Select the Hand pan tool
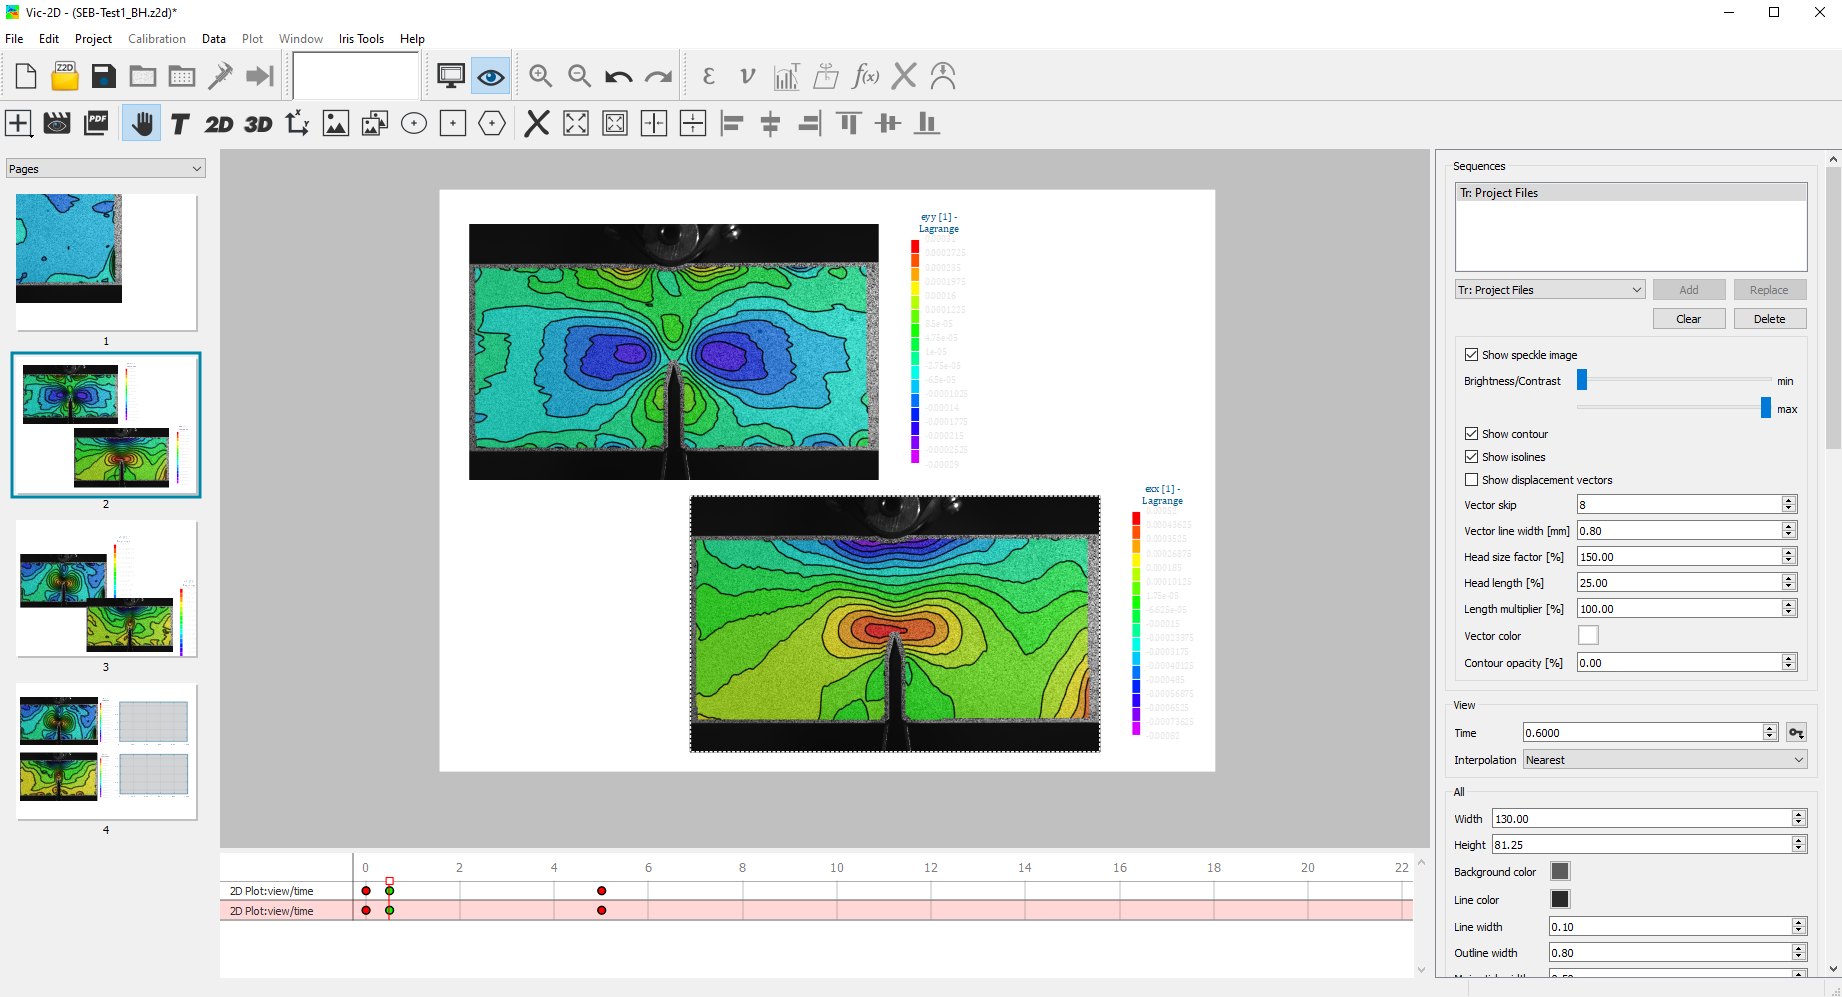The height and width of the screenshot is (997, 1842). pos(141,122)
